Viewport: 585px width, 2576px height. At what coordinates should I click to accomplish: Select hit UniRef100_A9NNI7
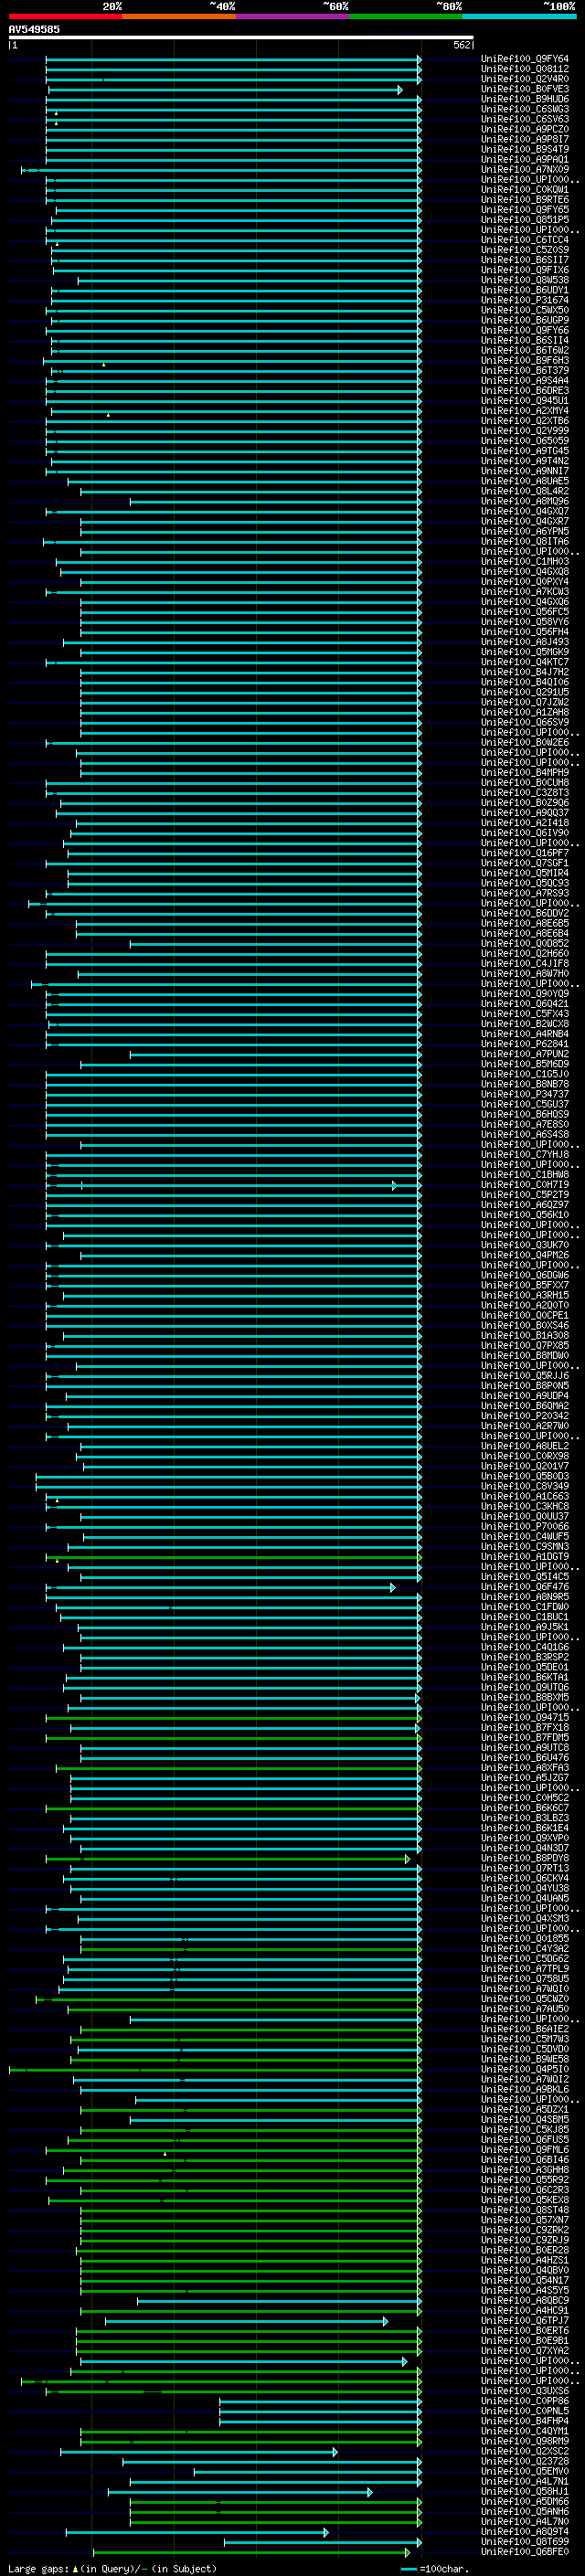525,471
